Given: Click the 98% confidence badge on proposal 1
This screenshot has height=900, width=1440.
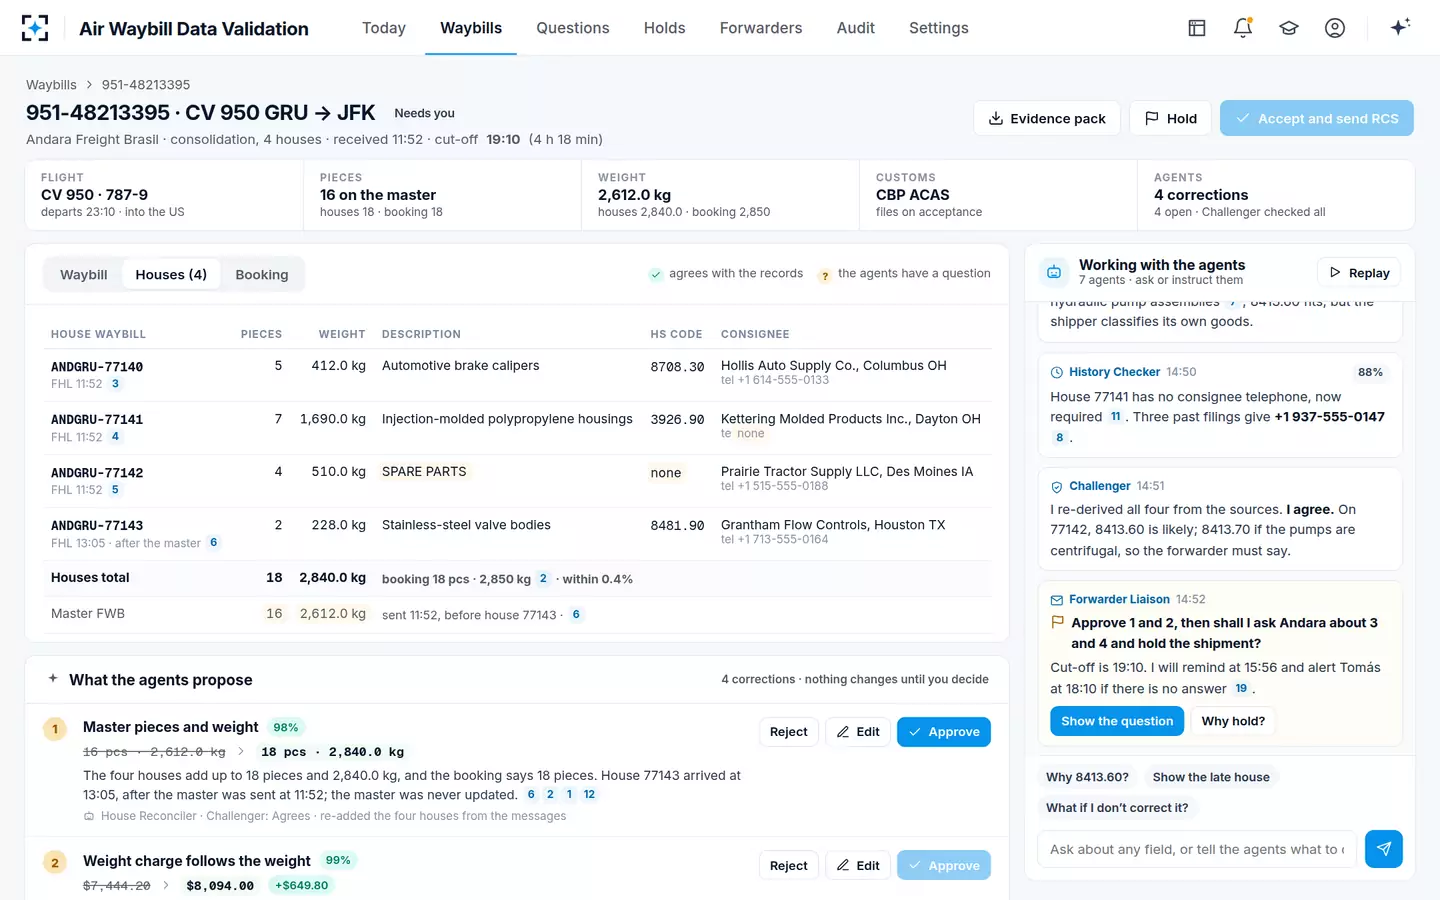Looking at the screenshot, I should pos(286,727).
